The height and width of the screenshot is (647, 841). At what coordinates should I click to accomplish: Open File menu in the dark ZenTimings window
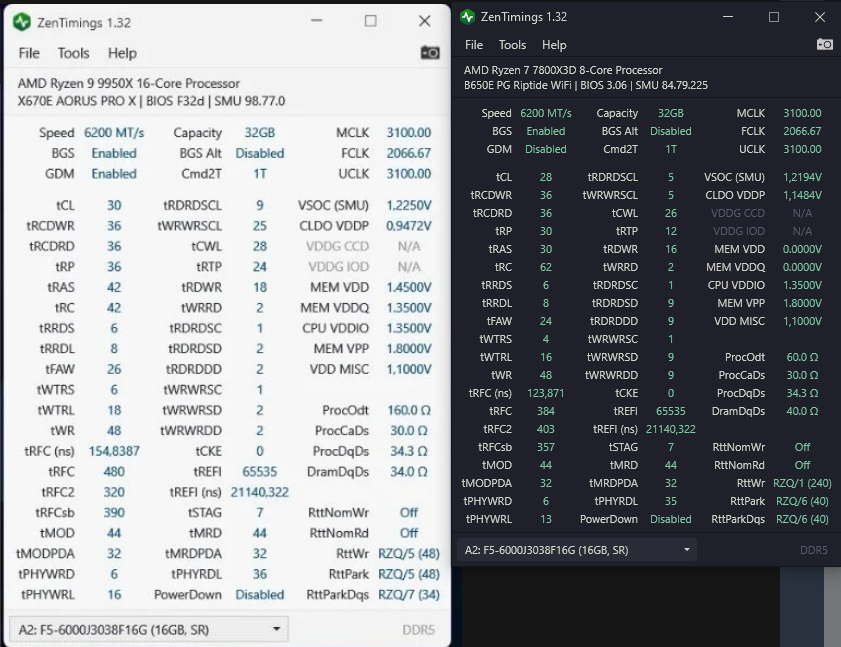tap(474, 45)
